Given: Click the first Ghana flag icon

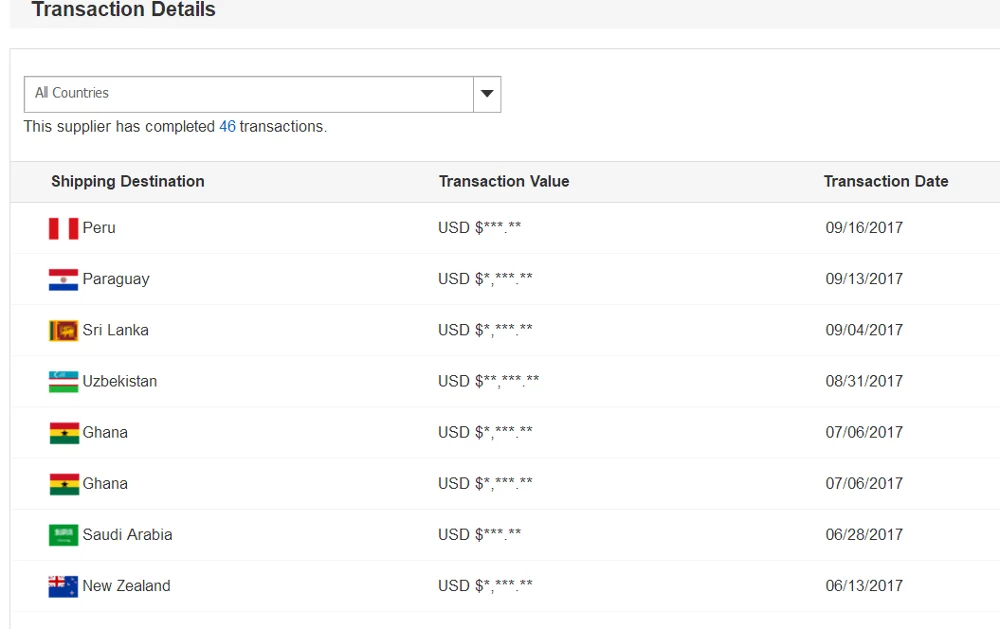Looking at the screenshot, I should (62, 432).
